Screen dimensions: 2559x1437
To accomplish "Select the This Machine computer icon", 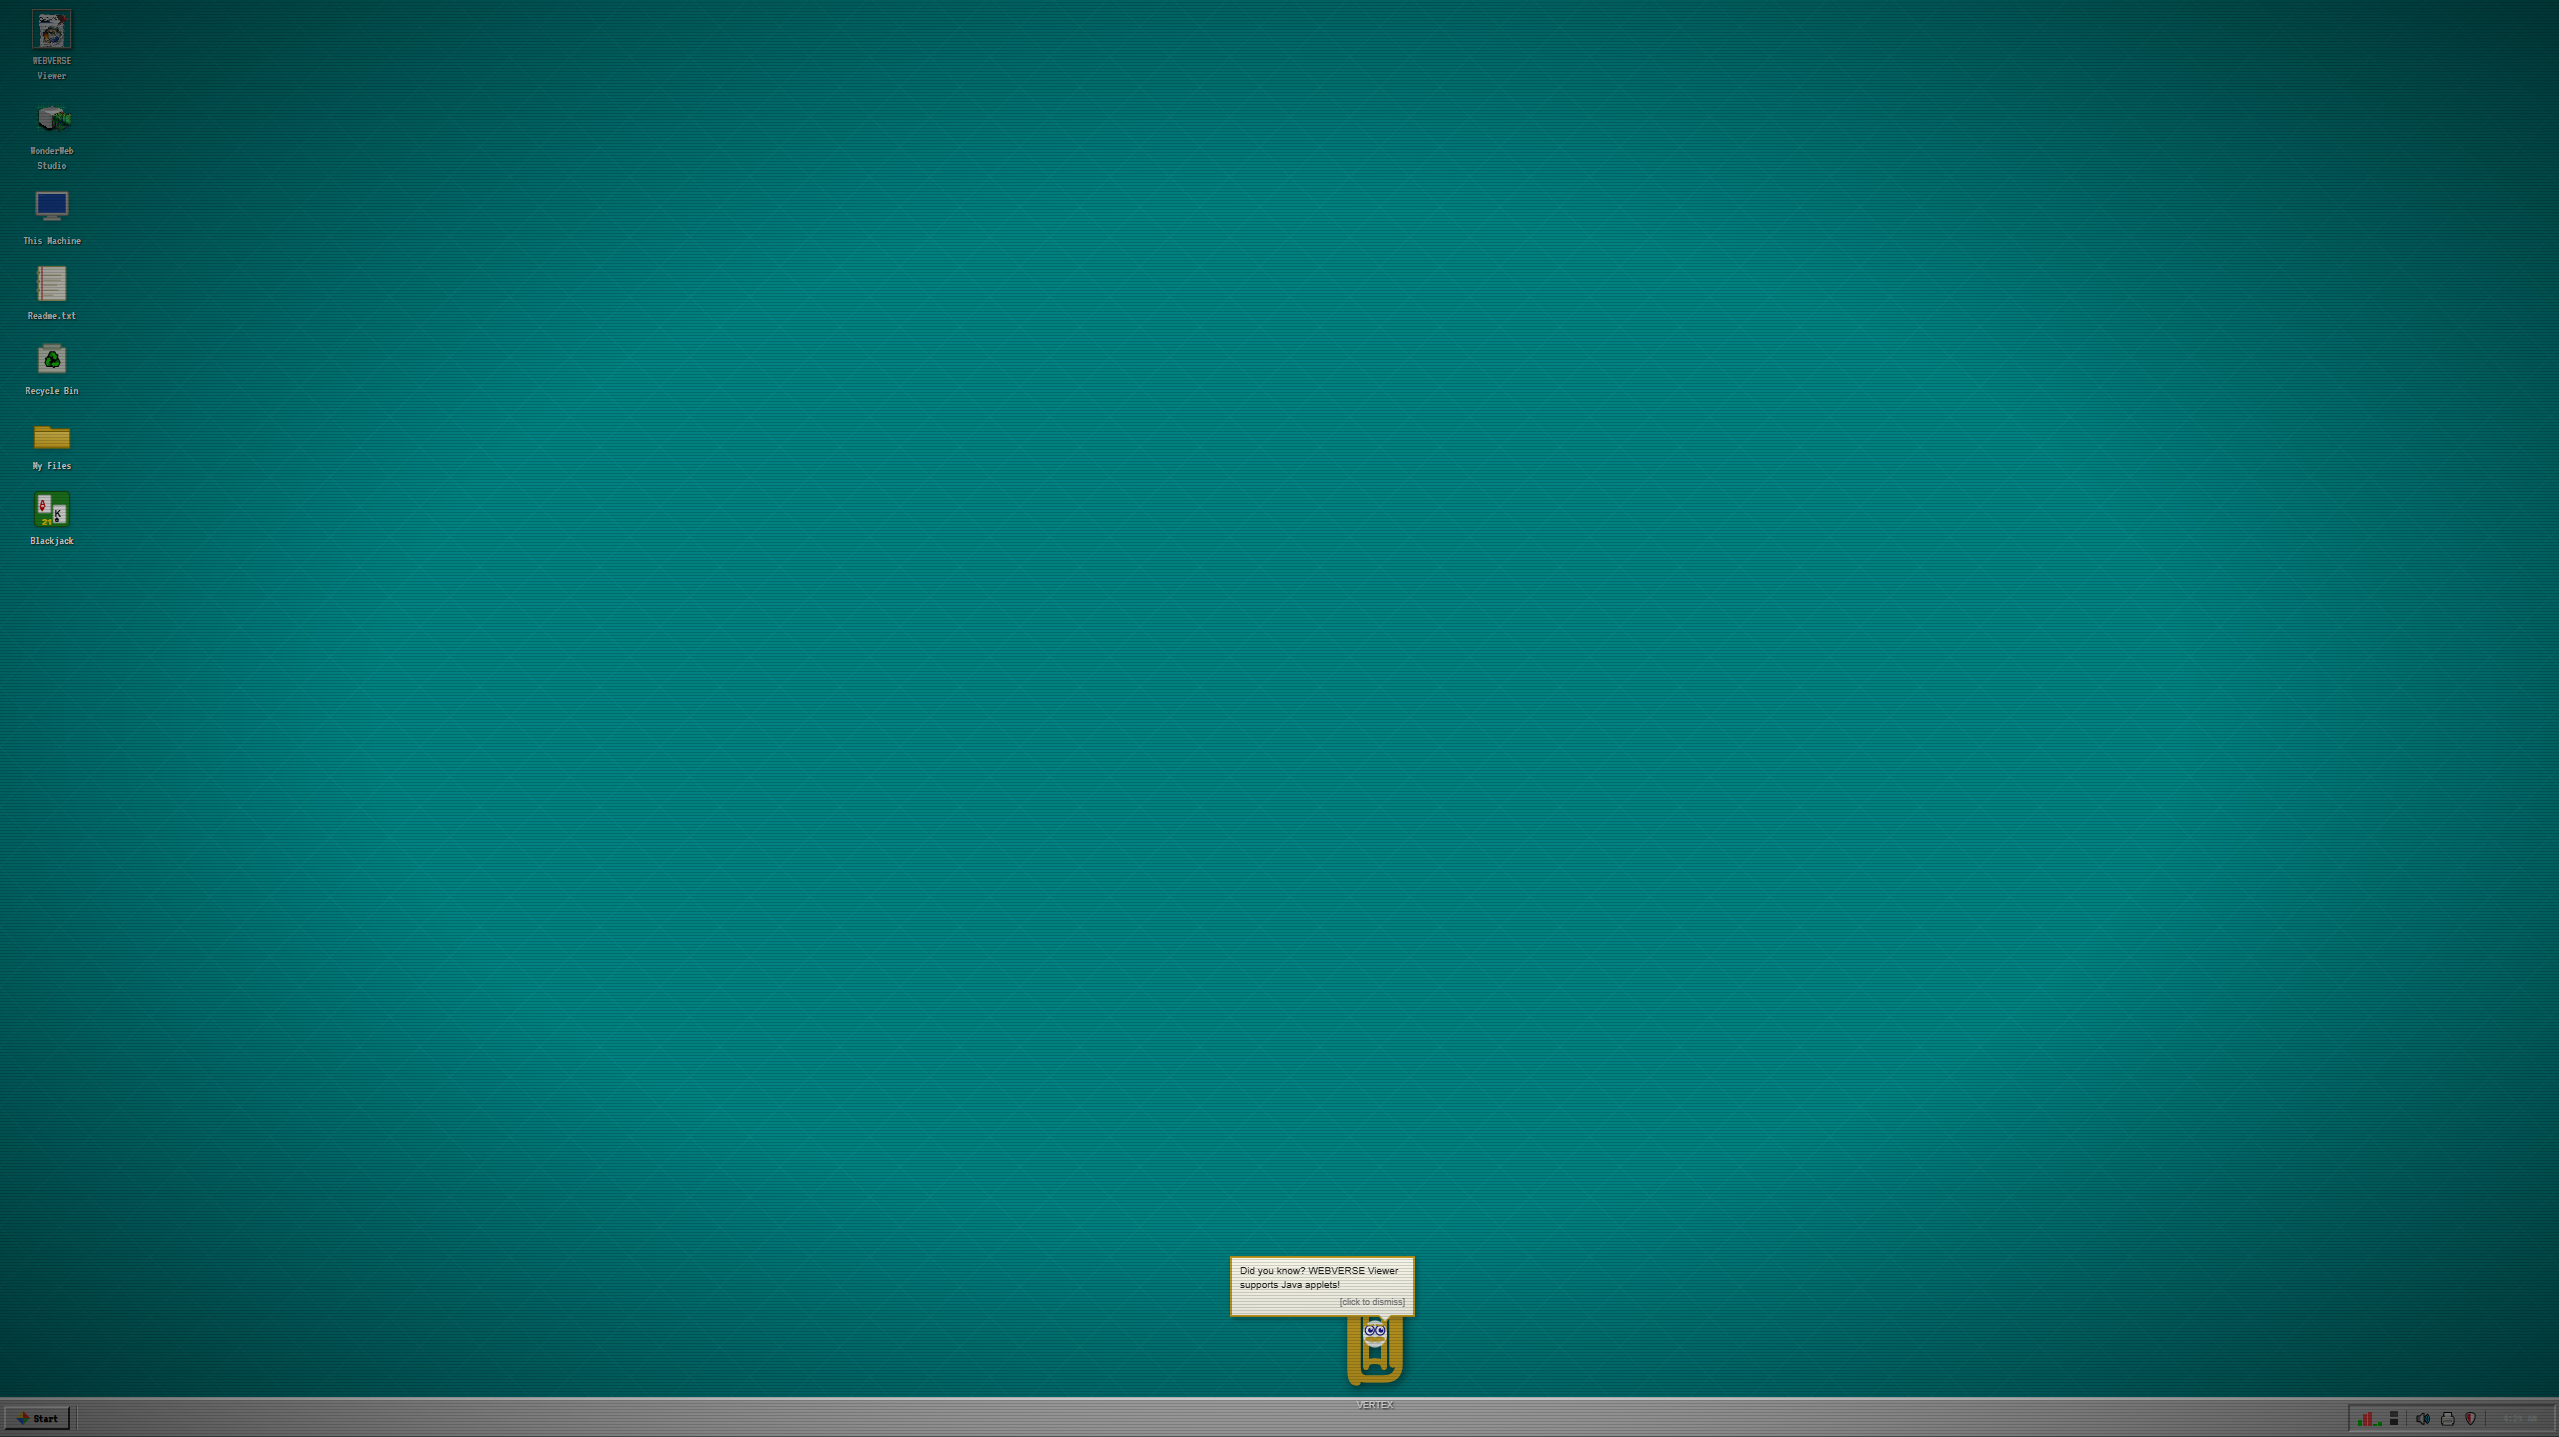I will tap(51, 206).
